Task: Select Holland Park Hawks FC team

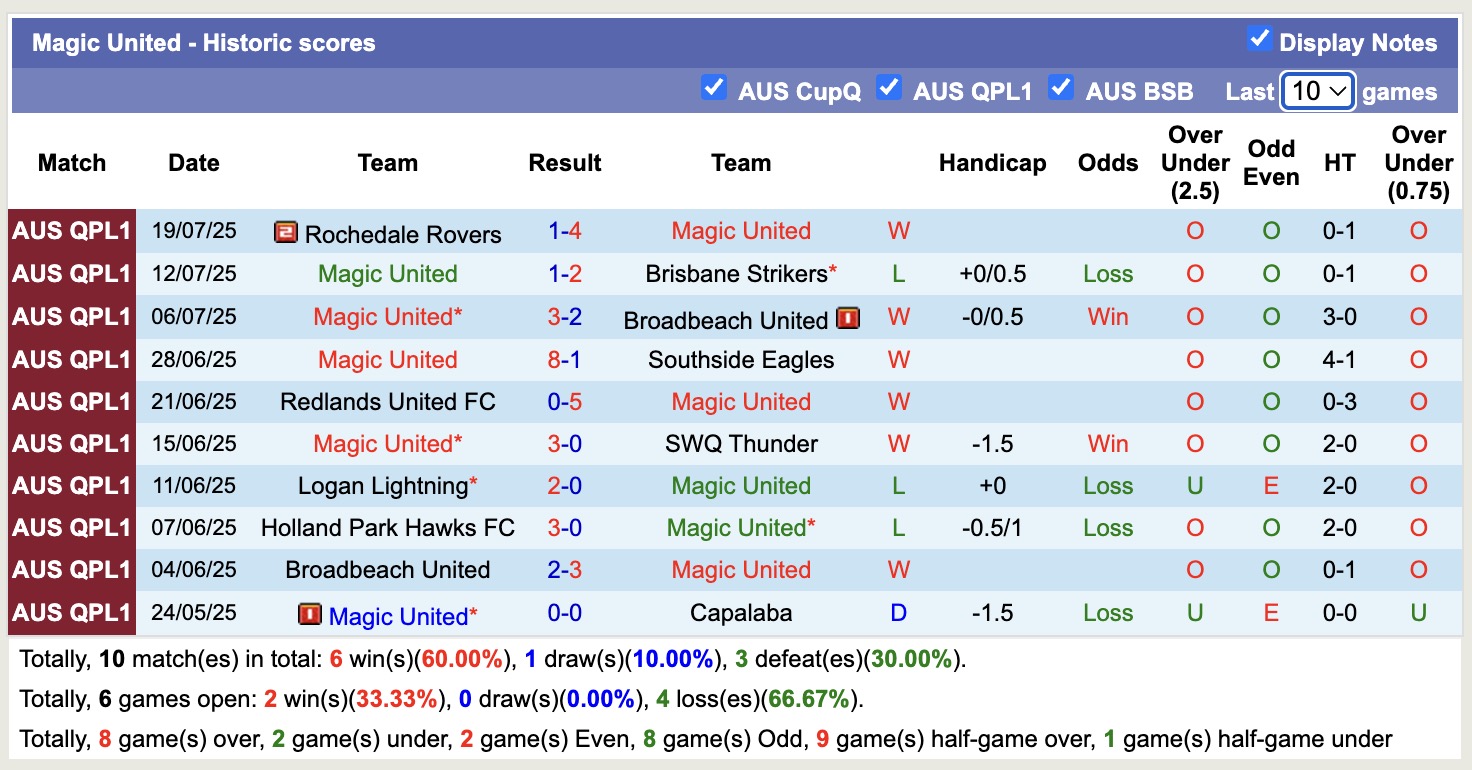Action: click(388, 528)
